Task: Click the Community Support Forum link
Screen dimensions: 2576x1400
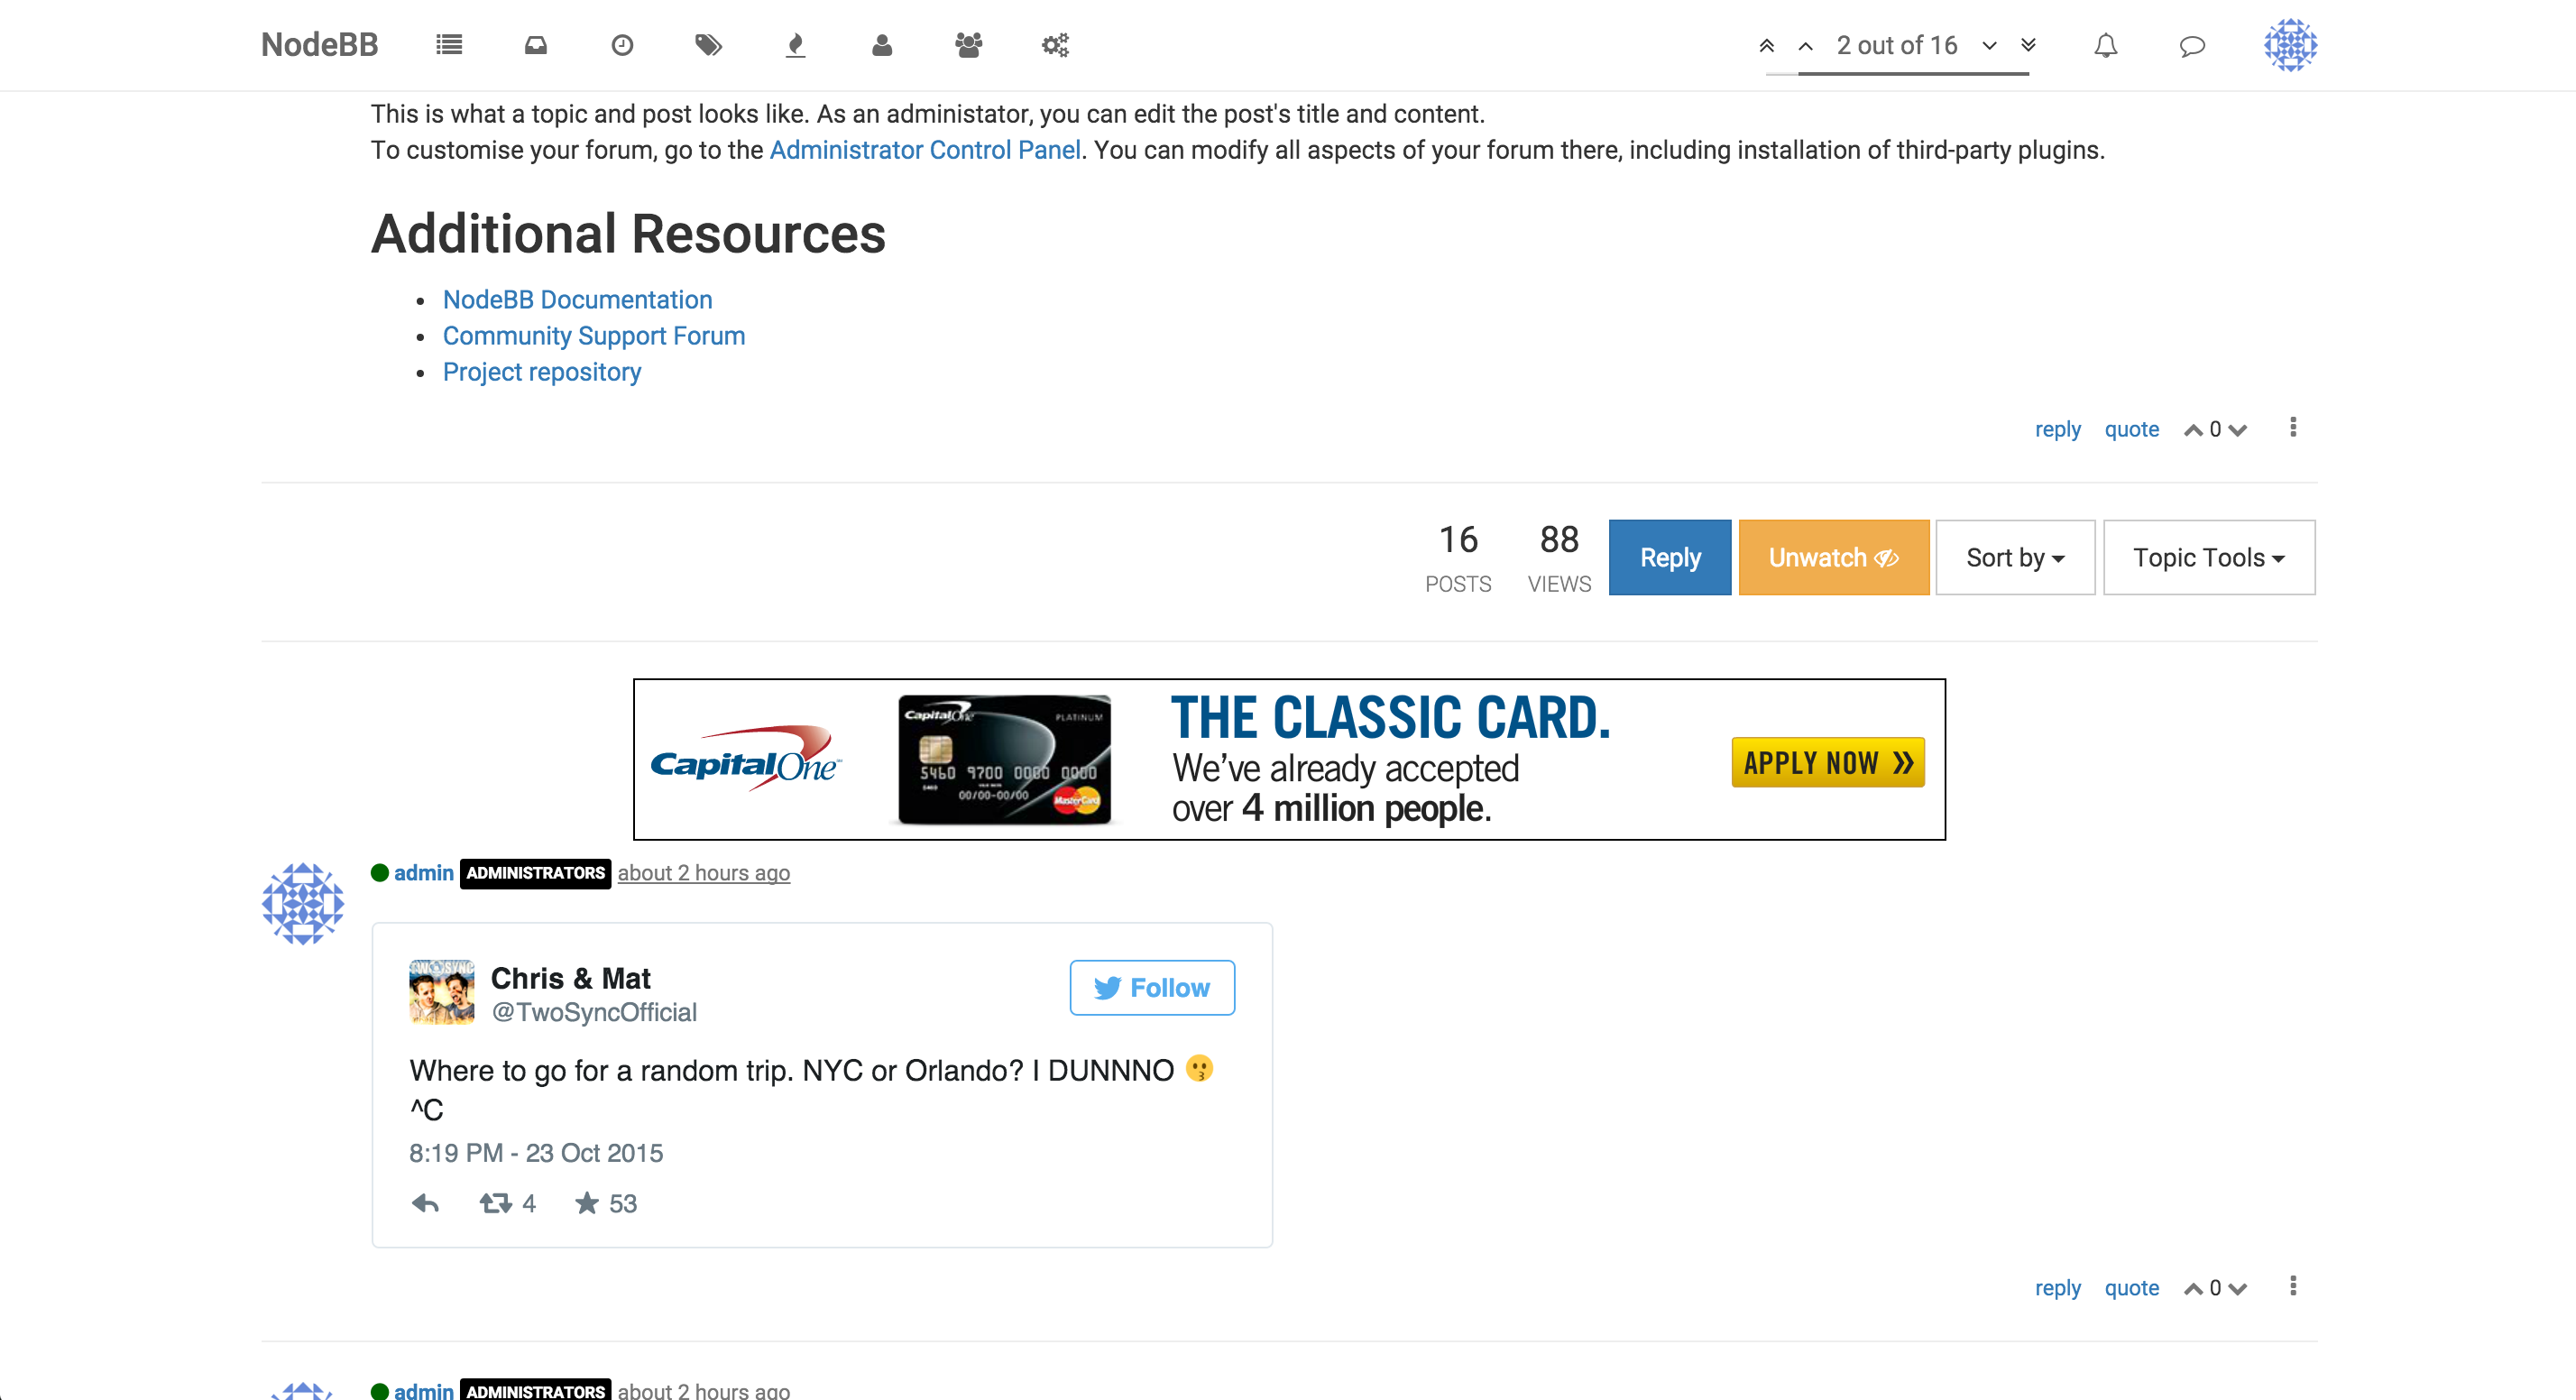Action: (x=593, y=336)
